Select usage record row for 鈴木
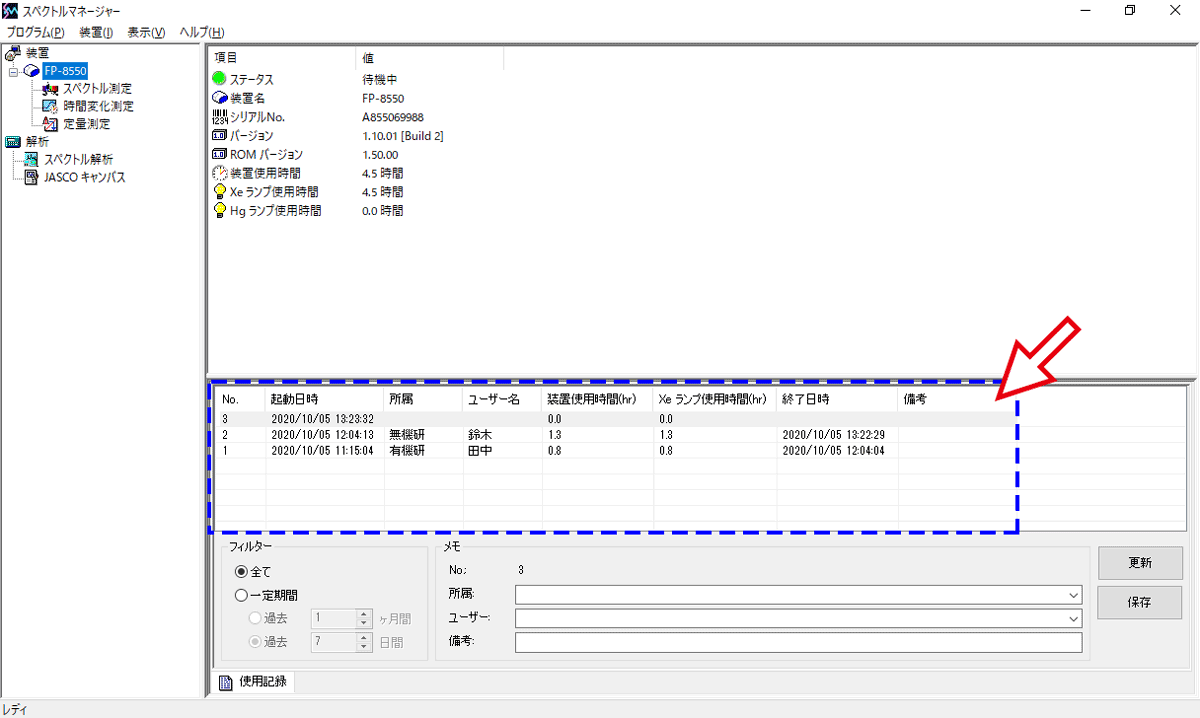Screen dimensions: 1200x718 point(480,435)
